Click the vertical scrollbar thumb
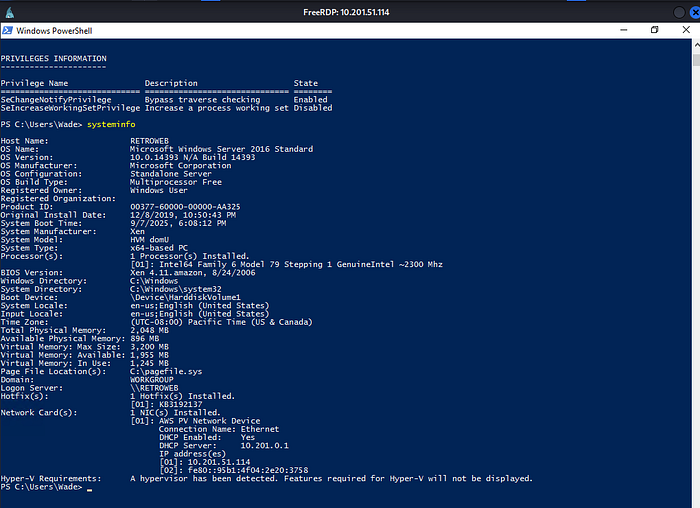The width and height of the screenshot is (700, 508). point(696,60)
